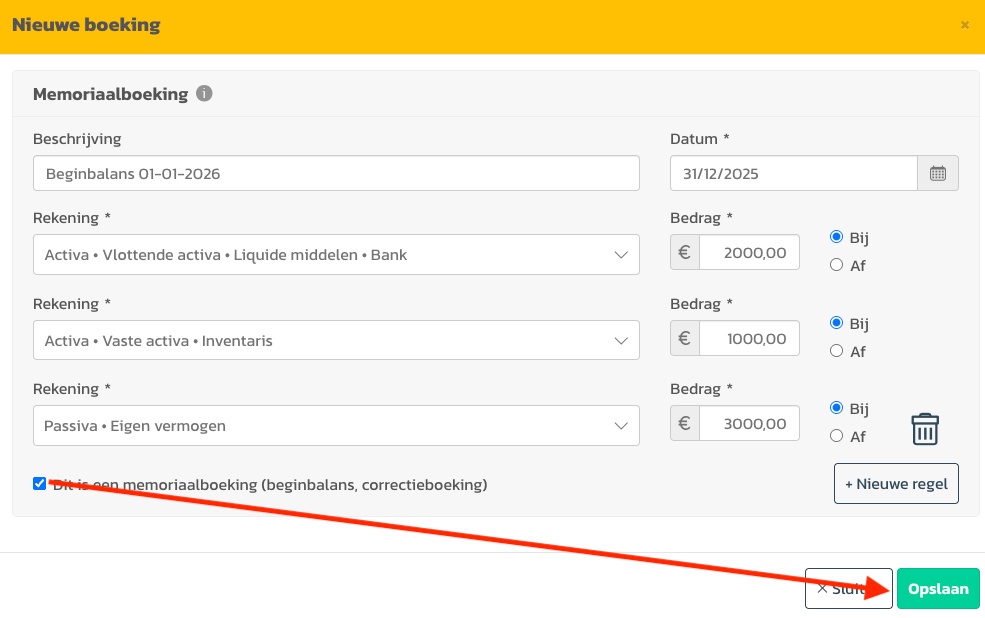Uncheck the memoriaalboeking checkbox
This screenshot has height=618, width=985.
(x=40, y=484)
